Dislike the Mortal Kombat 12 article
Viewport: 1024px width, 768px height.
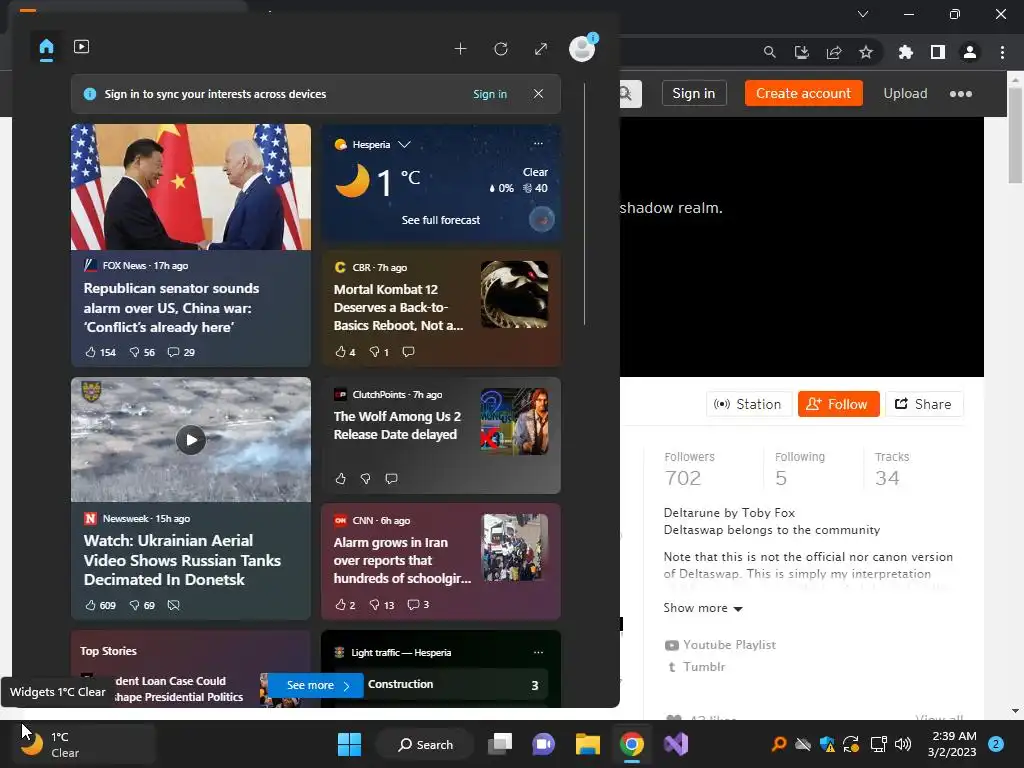click(x=379, y=352)
